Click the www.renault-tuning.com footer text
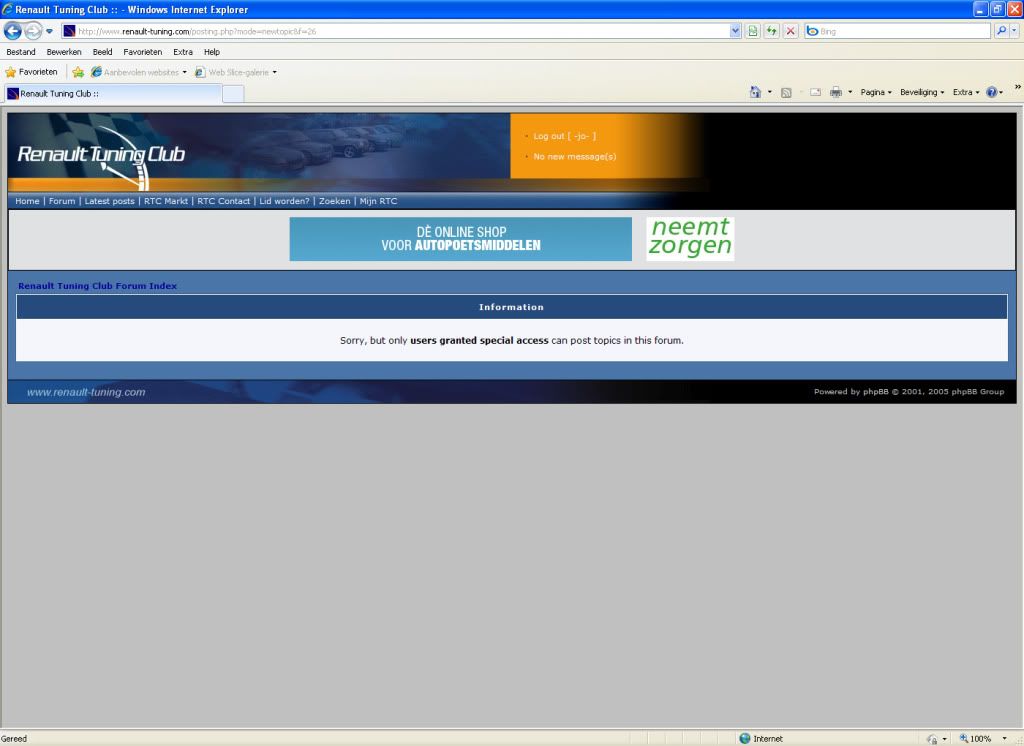 coord(86,392)
